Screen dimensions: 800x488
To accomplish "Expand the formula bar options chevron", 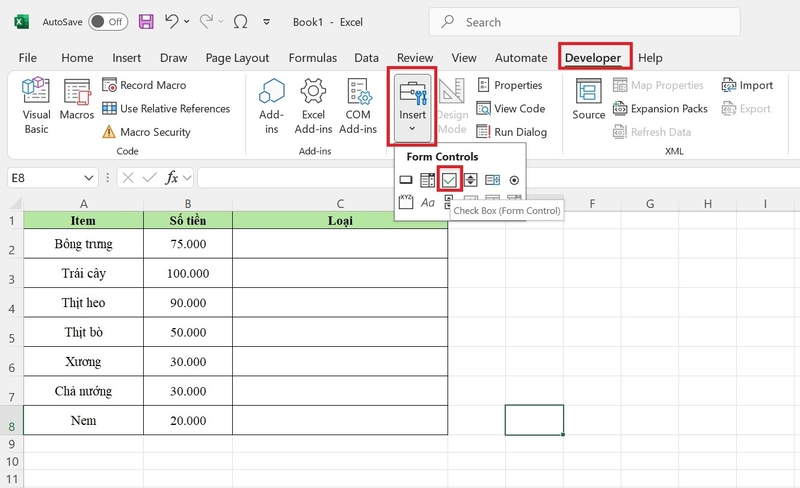I will [x=187, y=178].
